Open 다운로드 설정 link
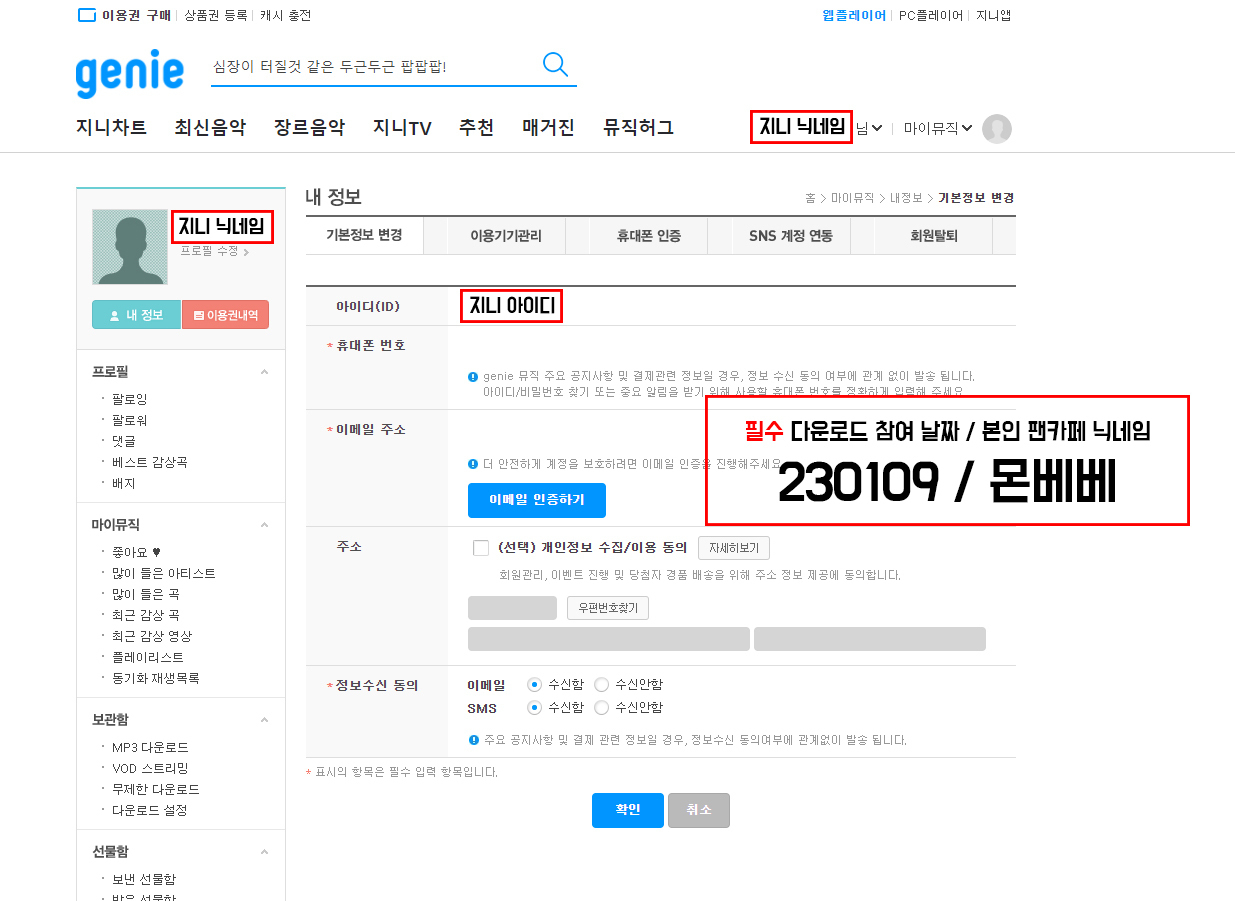 (150, 810)
